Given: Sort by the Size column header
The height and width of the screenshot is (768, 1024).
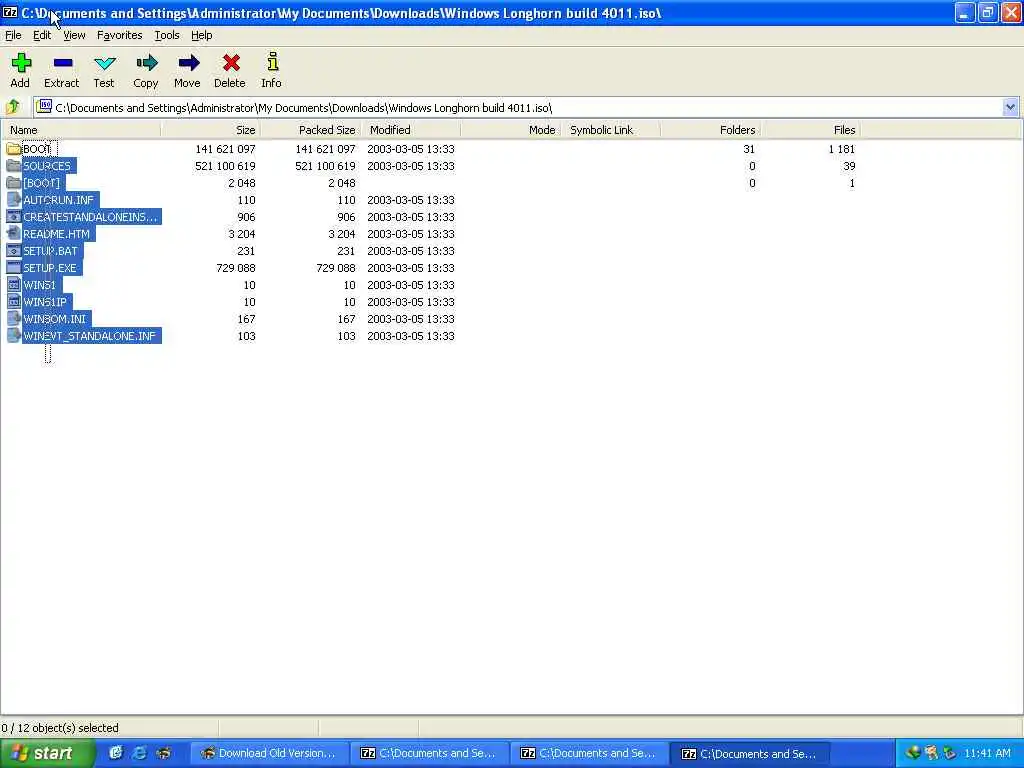Looking at the screenshot, I should (210, 130).
